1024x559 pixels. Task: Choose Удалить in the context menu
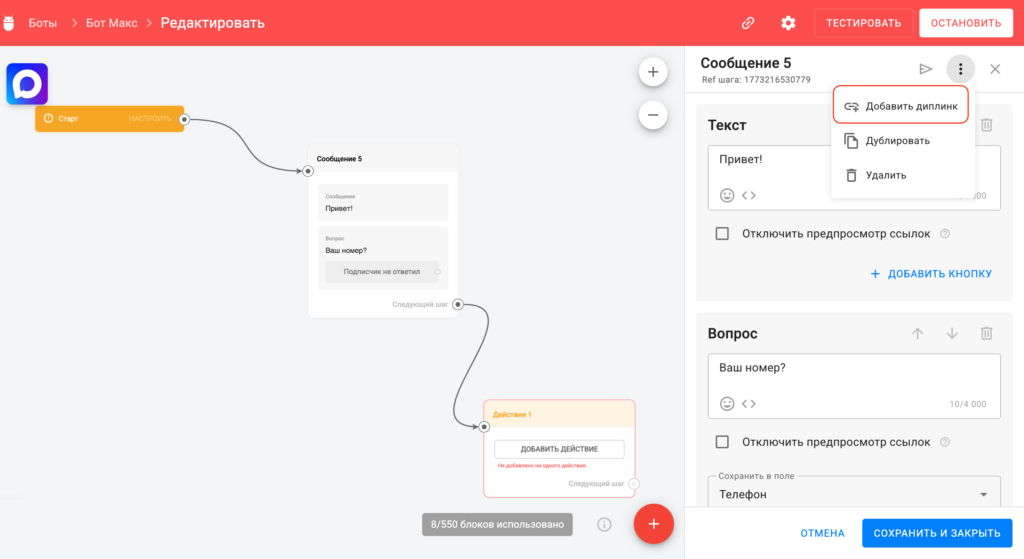885,175
